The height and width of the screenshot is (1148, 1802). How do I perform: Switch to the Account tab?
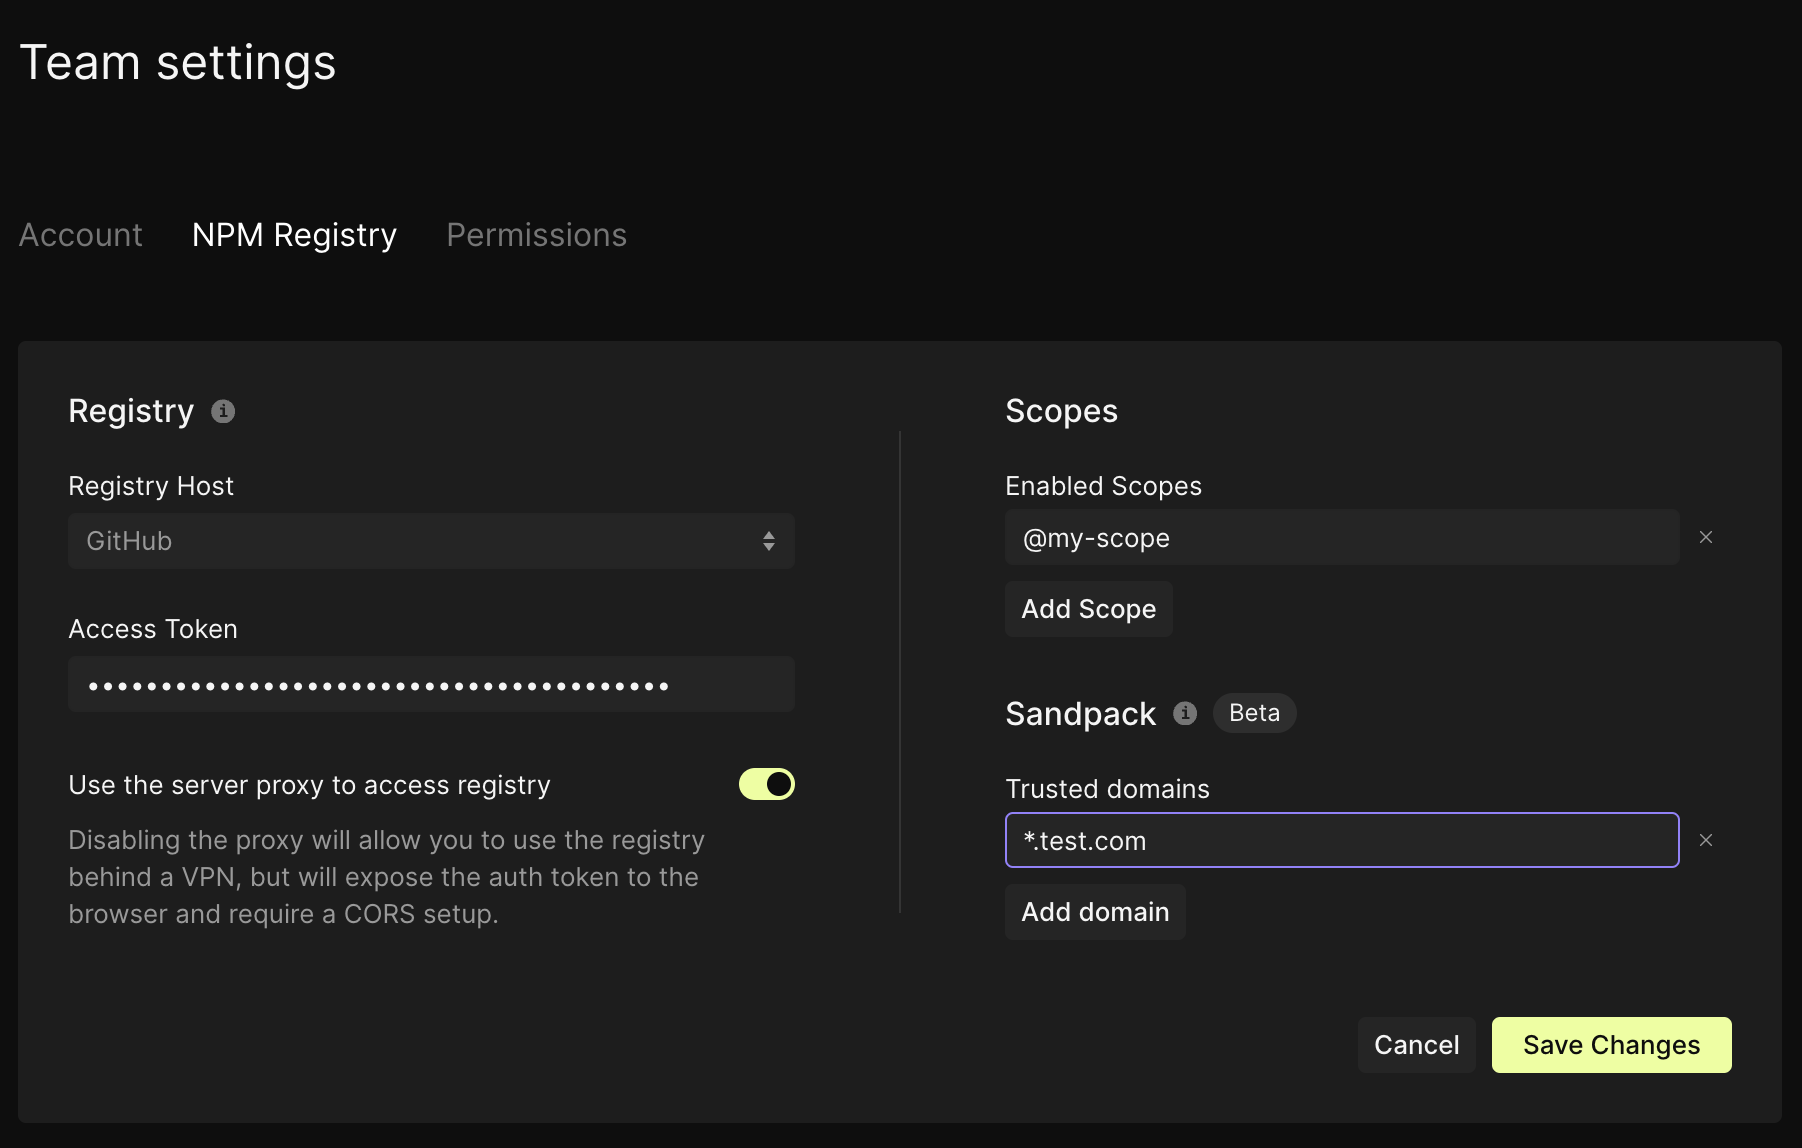coord(81,235)
